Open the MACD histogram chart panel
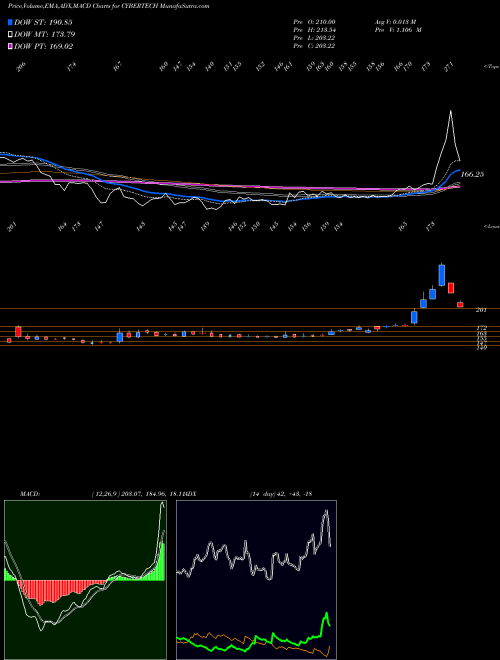 (85, 580)
